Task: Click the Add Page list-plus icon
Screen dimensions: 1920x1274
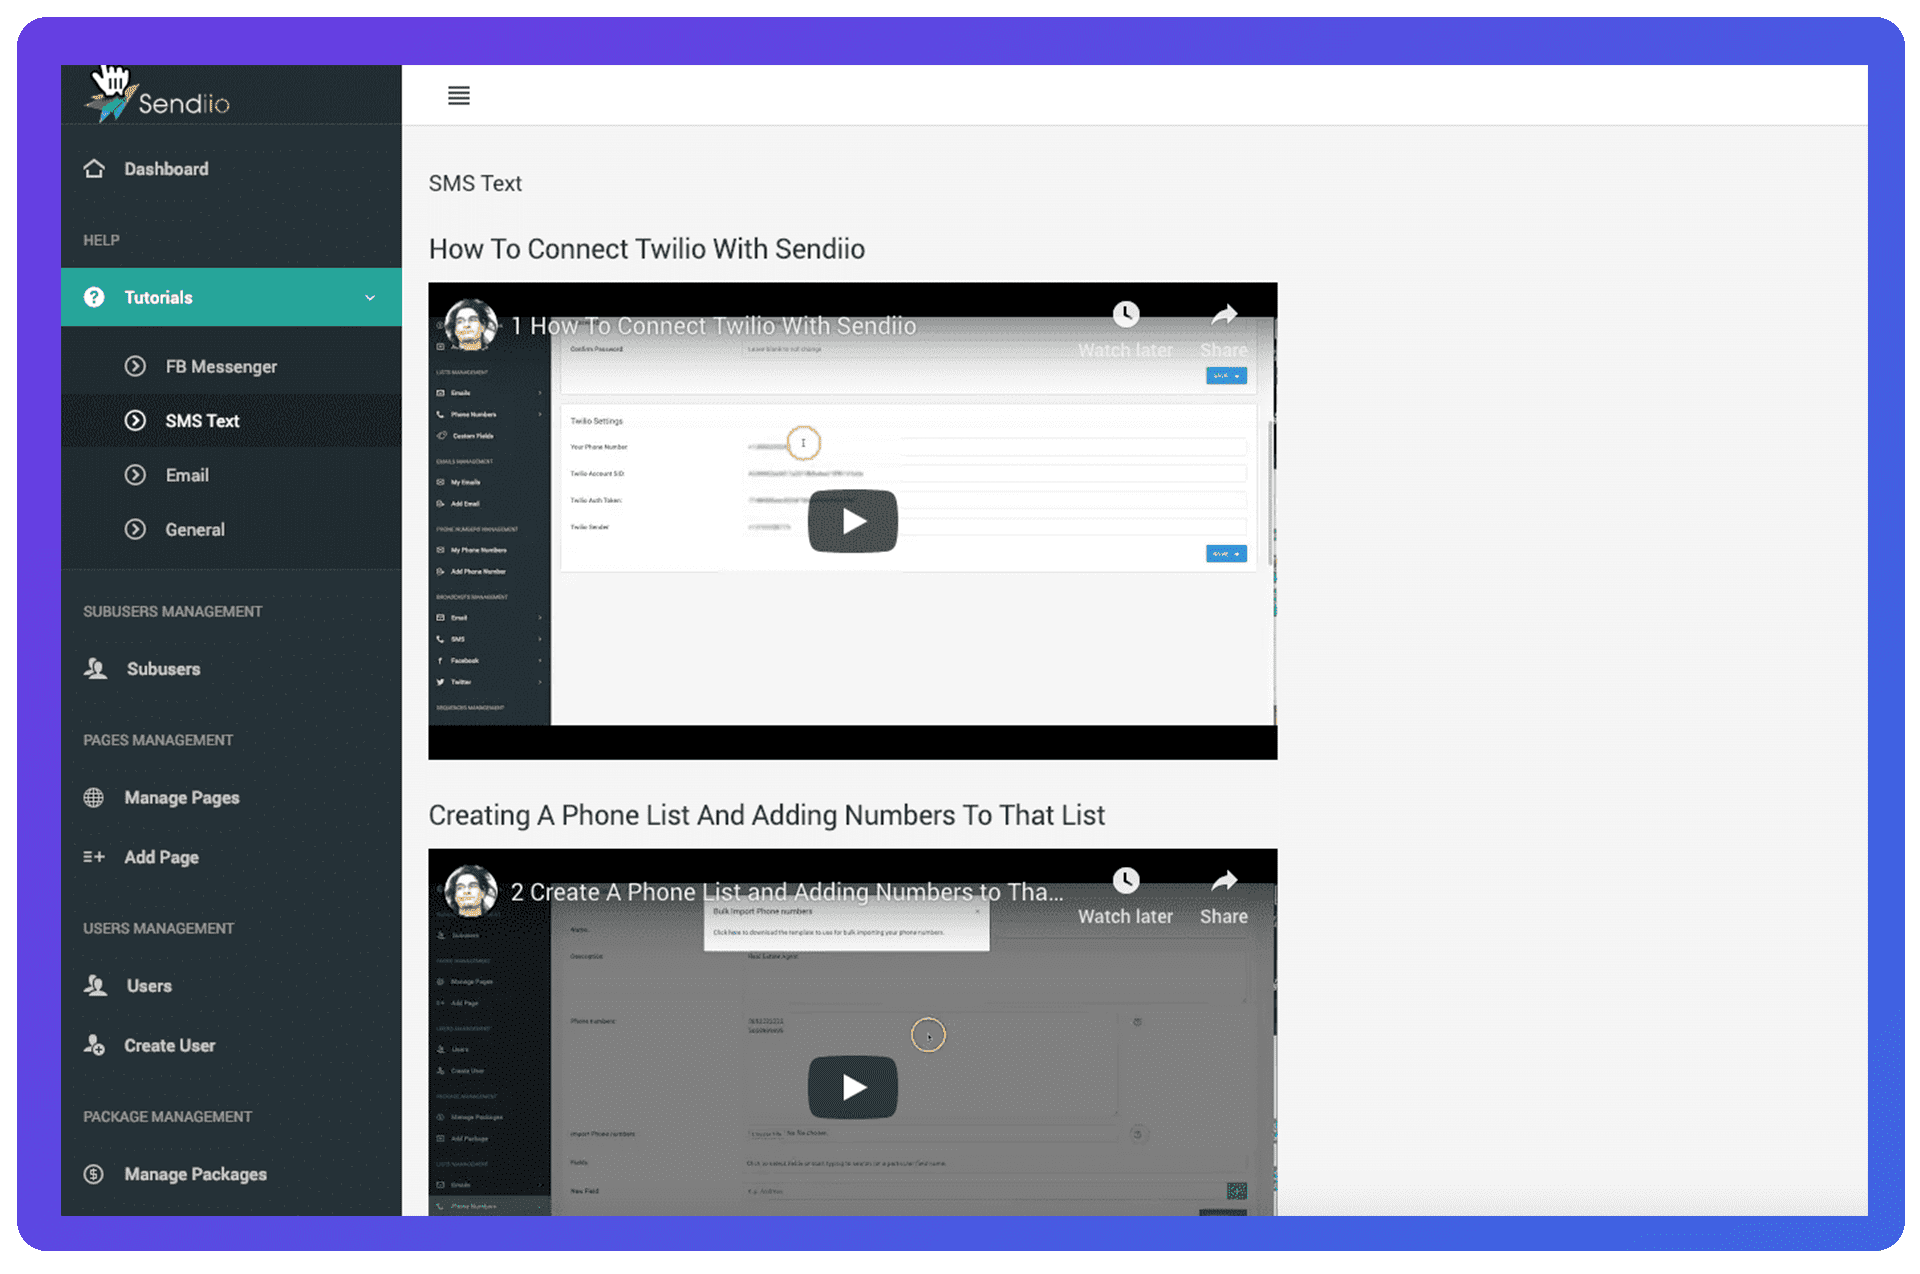Action: point(94,857)
